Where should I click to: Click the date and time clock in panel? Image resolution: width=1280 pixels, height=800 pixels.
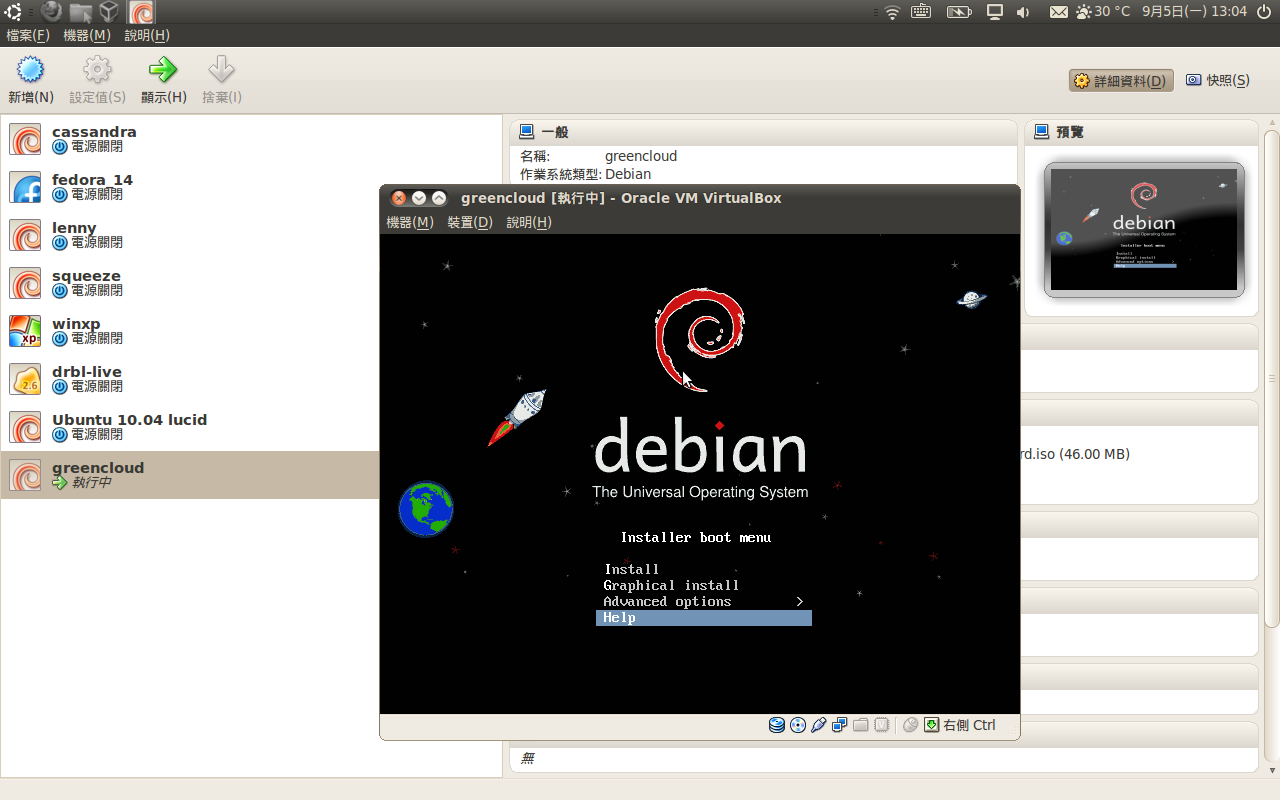[1194, 12]
